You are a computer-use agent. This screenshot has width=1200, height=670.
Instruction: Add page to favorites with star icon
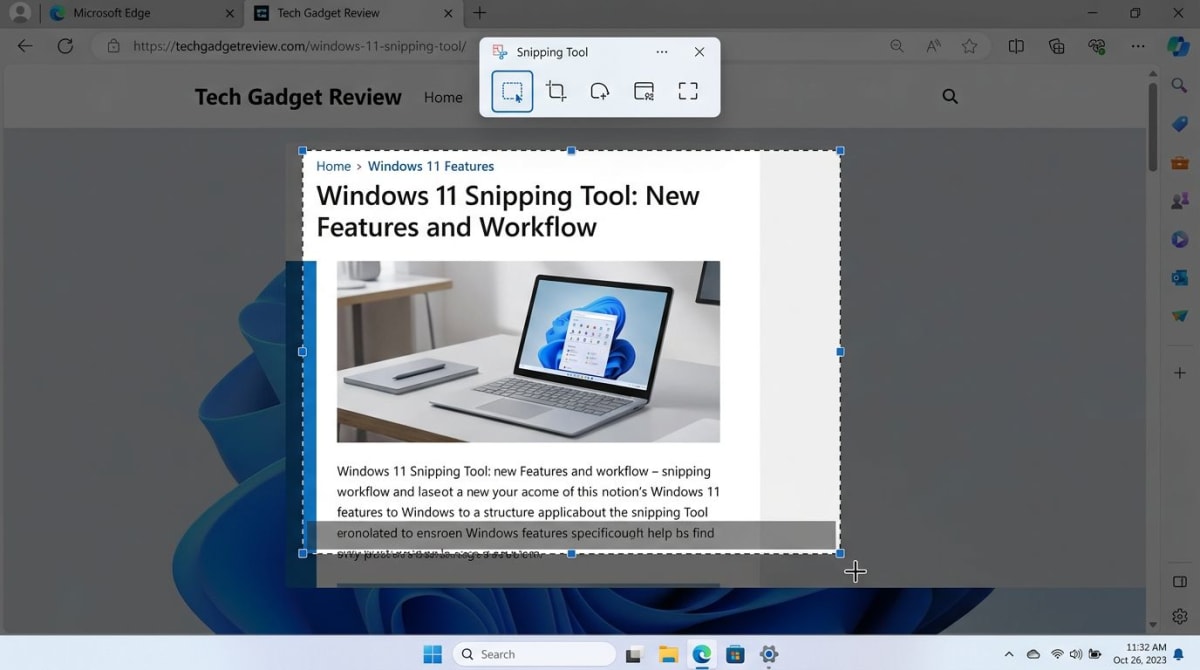969,46
